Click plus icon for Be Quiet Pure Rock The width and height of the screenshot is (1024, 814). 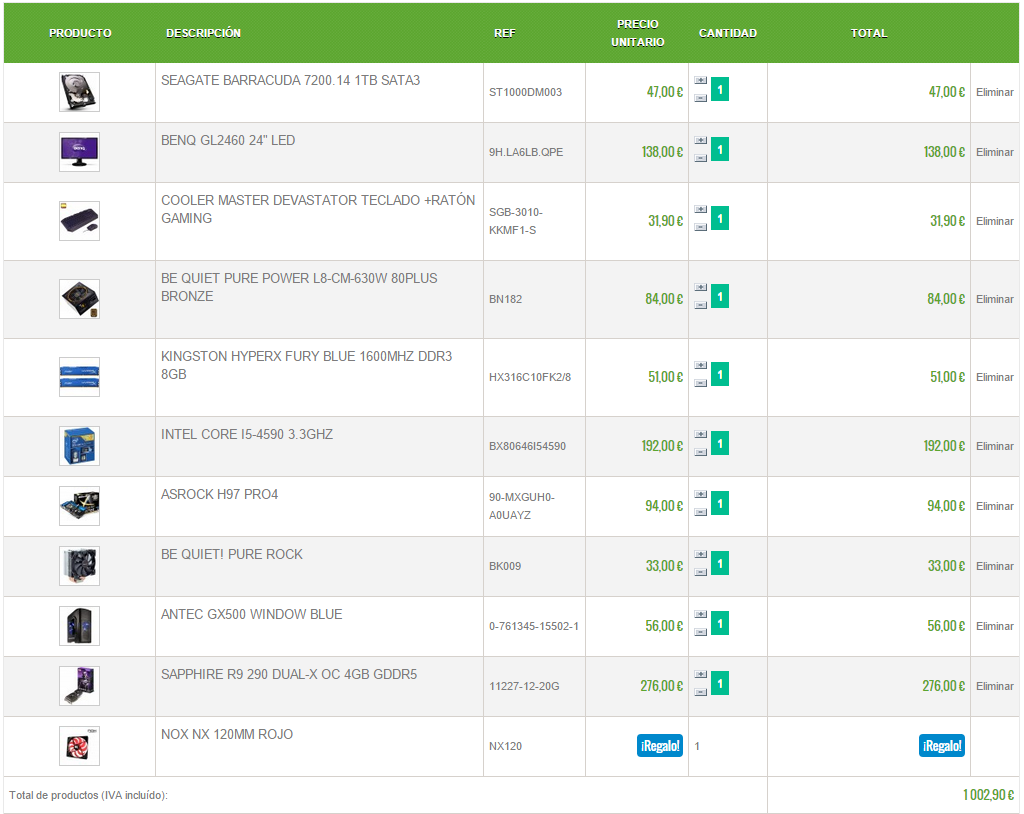(700, 555)
